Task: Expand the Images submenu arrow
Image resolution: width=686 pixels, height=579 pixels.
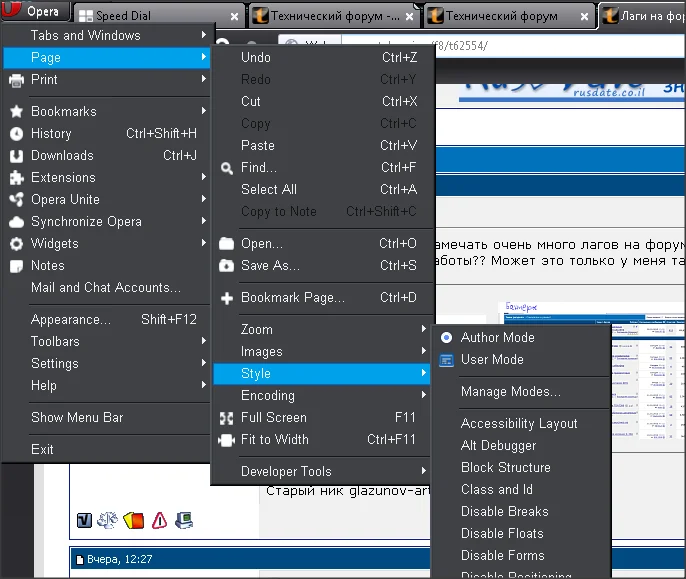Action: tap(424, 350)
